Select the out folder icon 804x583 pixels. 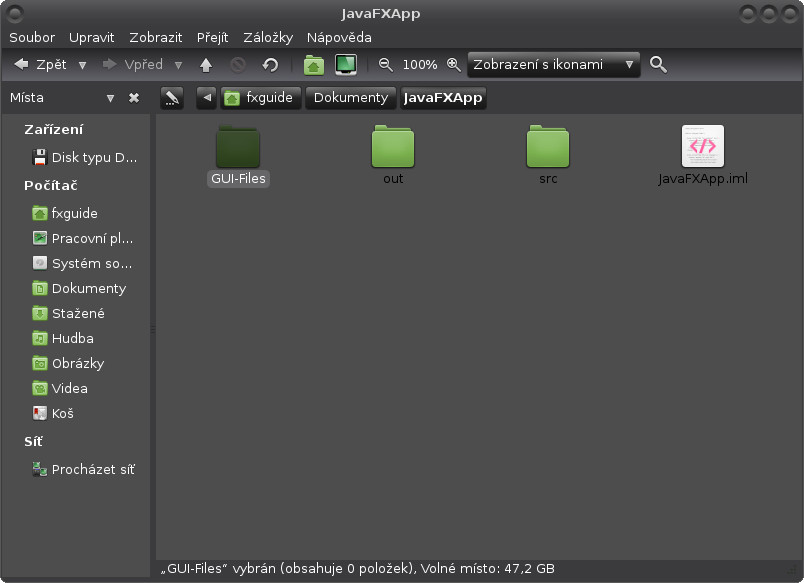point(393,147)
